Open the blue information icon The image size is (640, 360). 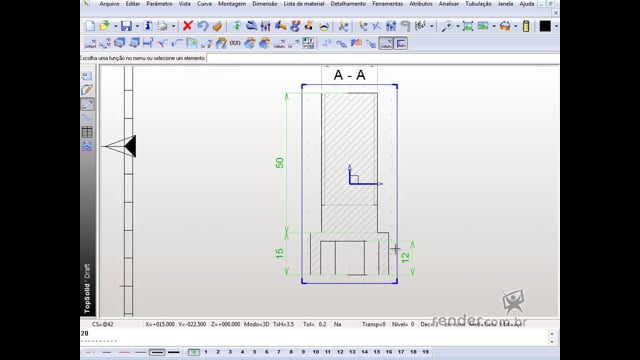(148, 26)
